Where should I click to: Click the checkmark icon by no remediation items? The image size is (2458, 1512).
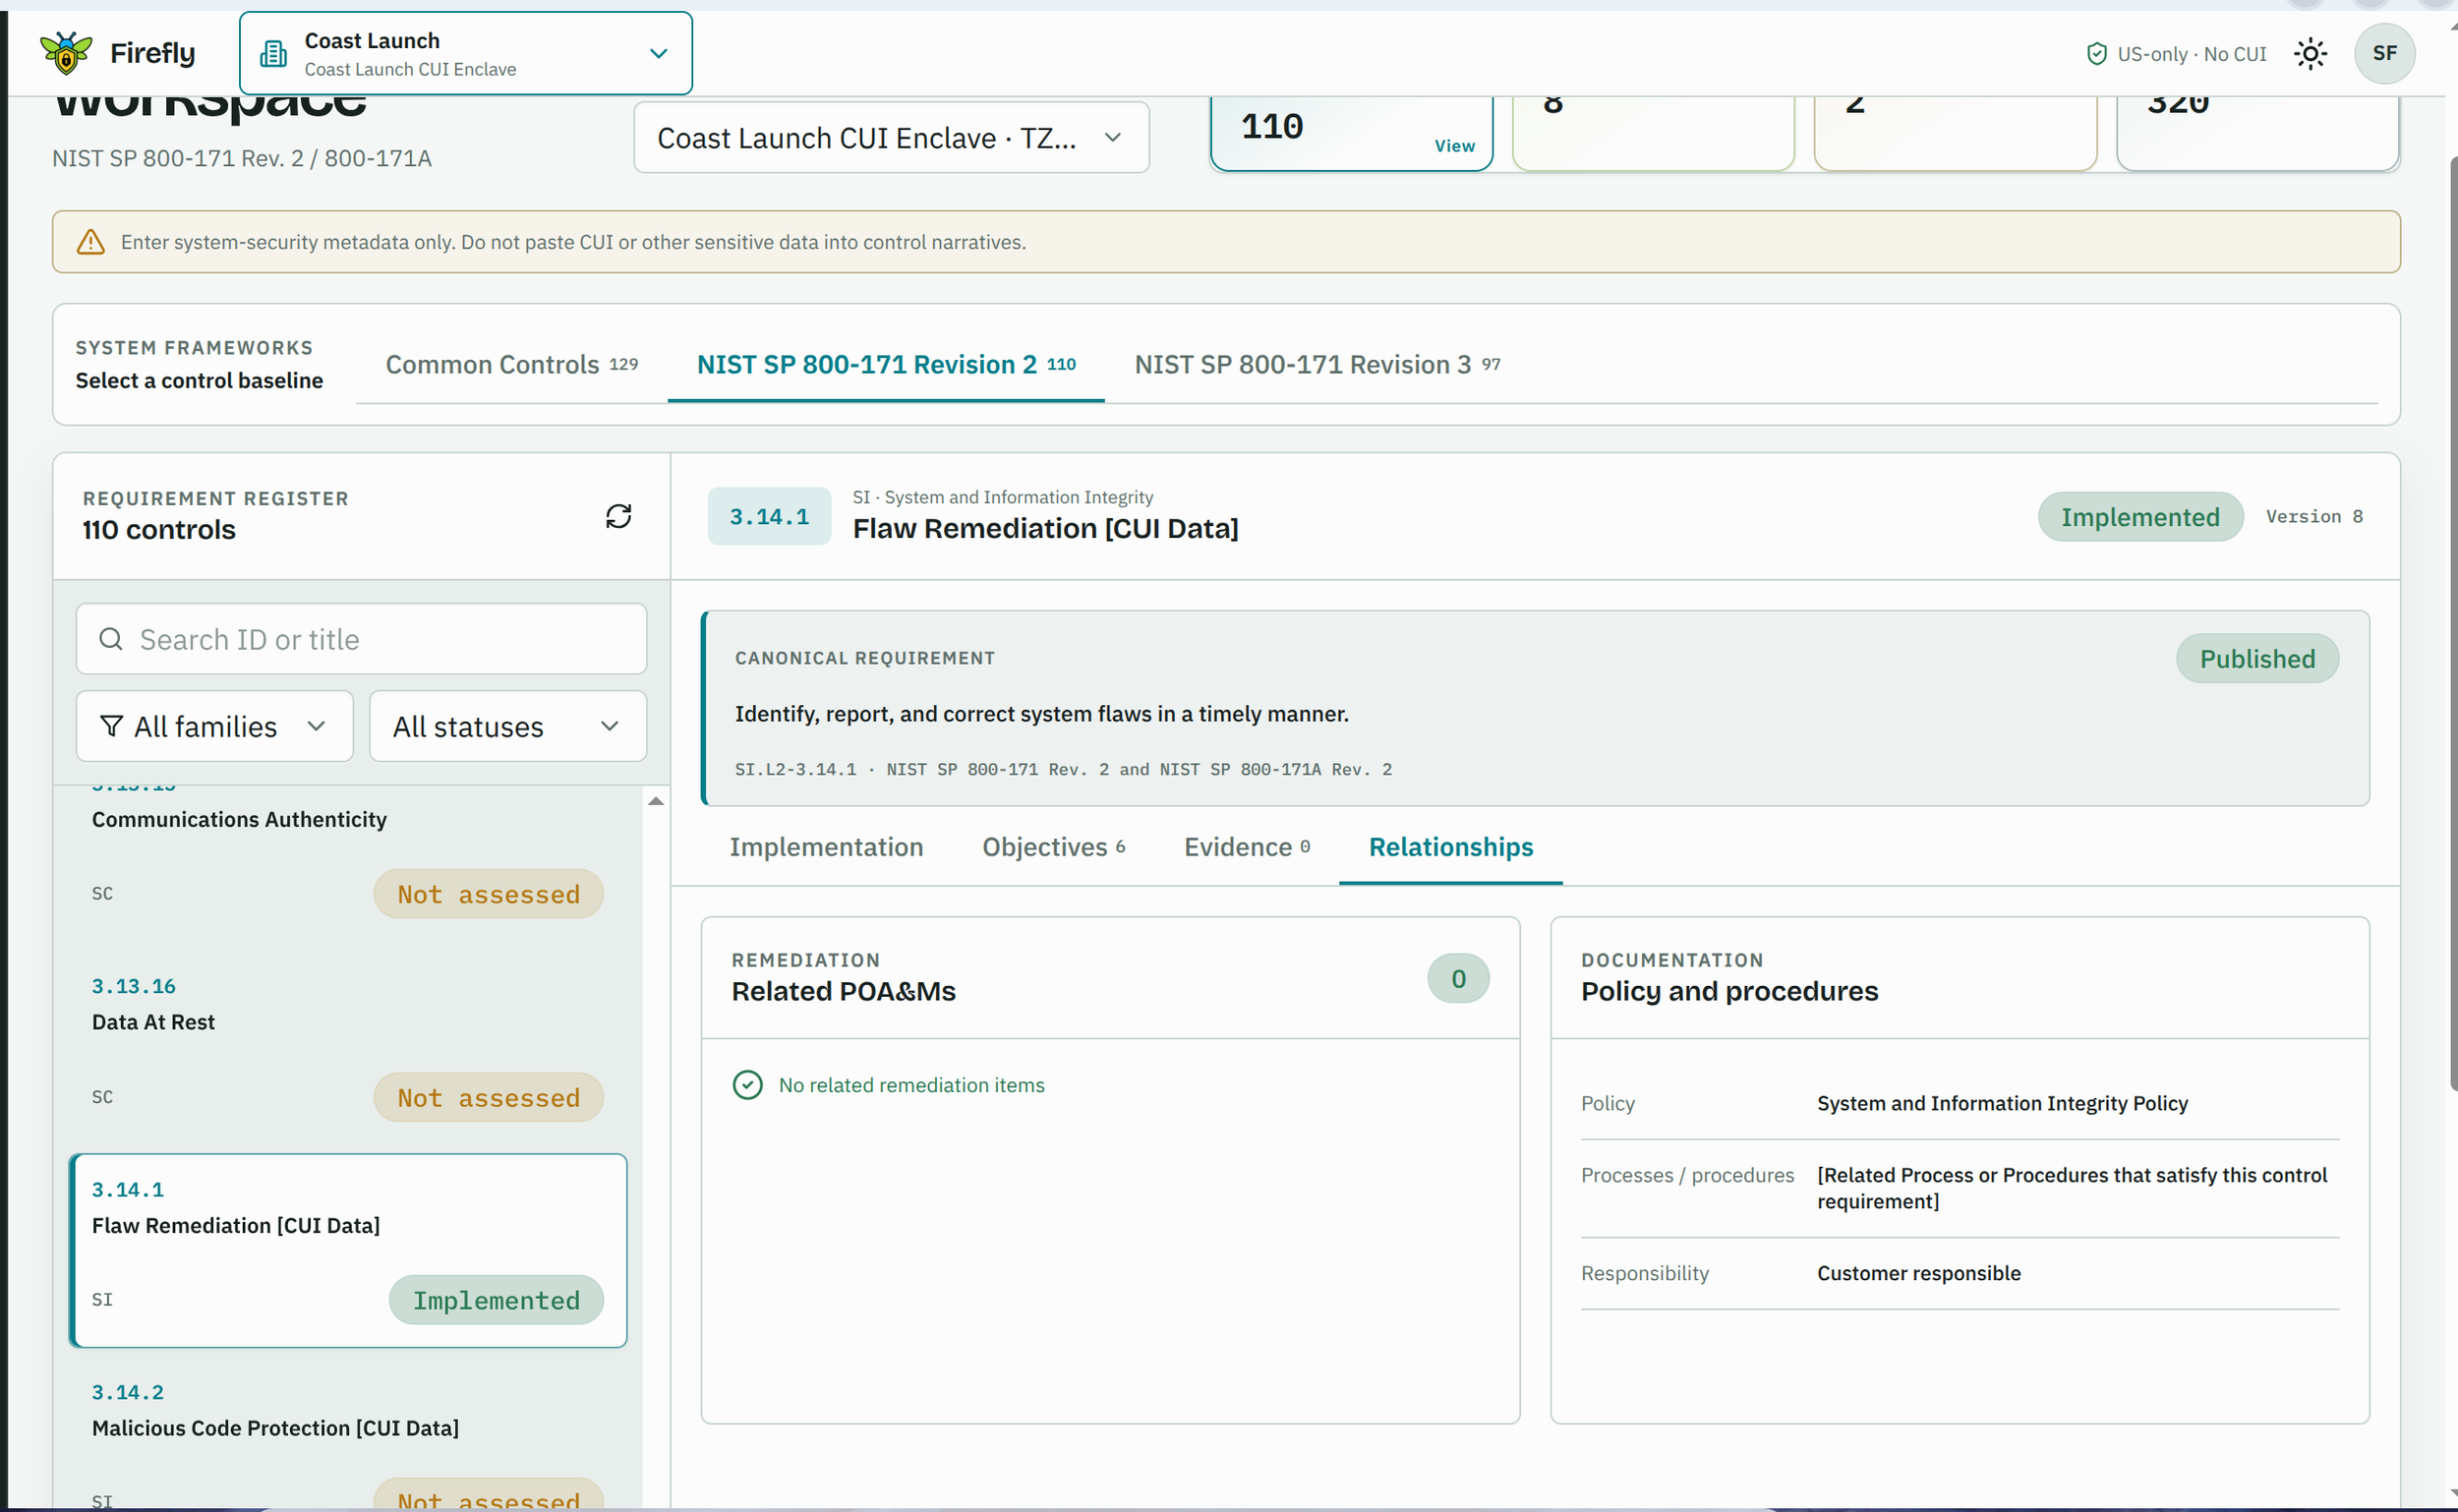click(x=747, y=1085)
